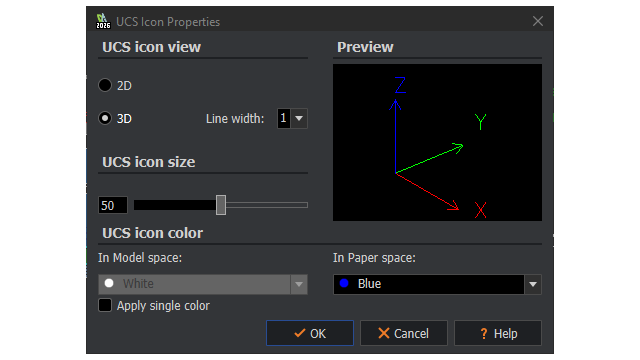
Task: Open the Help button
Action: [498, 333]
